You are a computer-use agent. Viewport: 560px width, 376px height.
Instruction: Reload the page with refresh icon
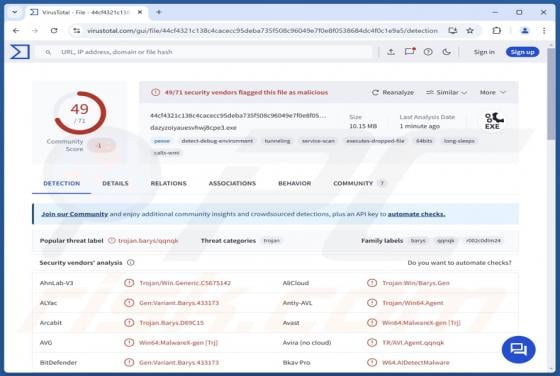[x=54, y=31]
